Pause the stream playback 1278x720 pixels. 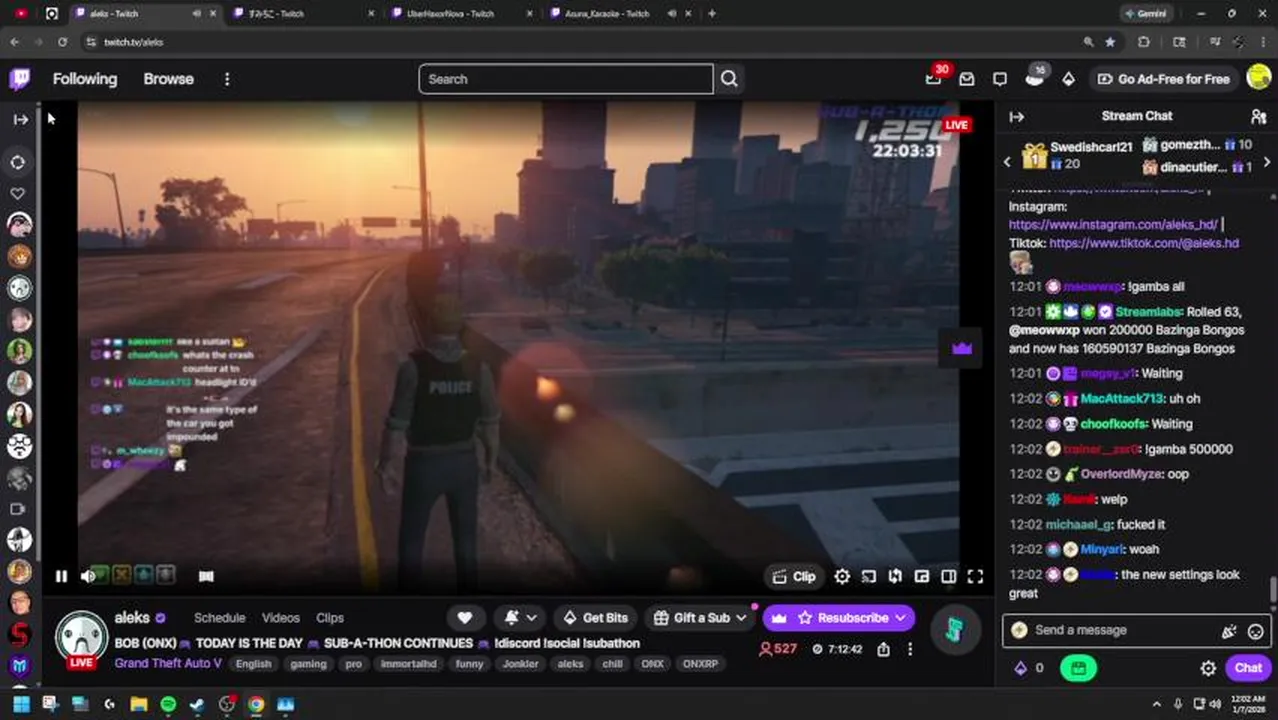click(x=61, y=576)
